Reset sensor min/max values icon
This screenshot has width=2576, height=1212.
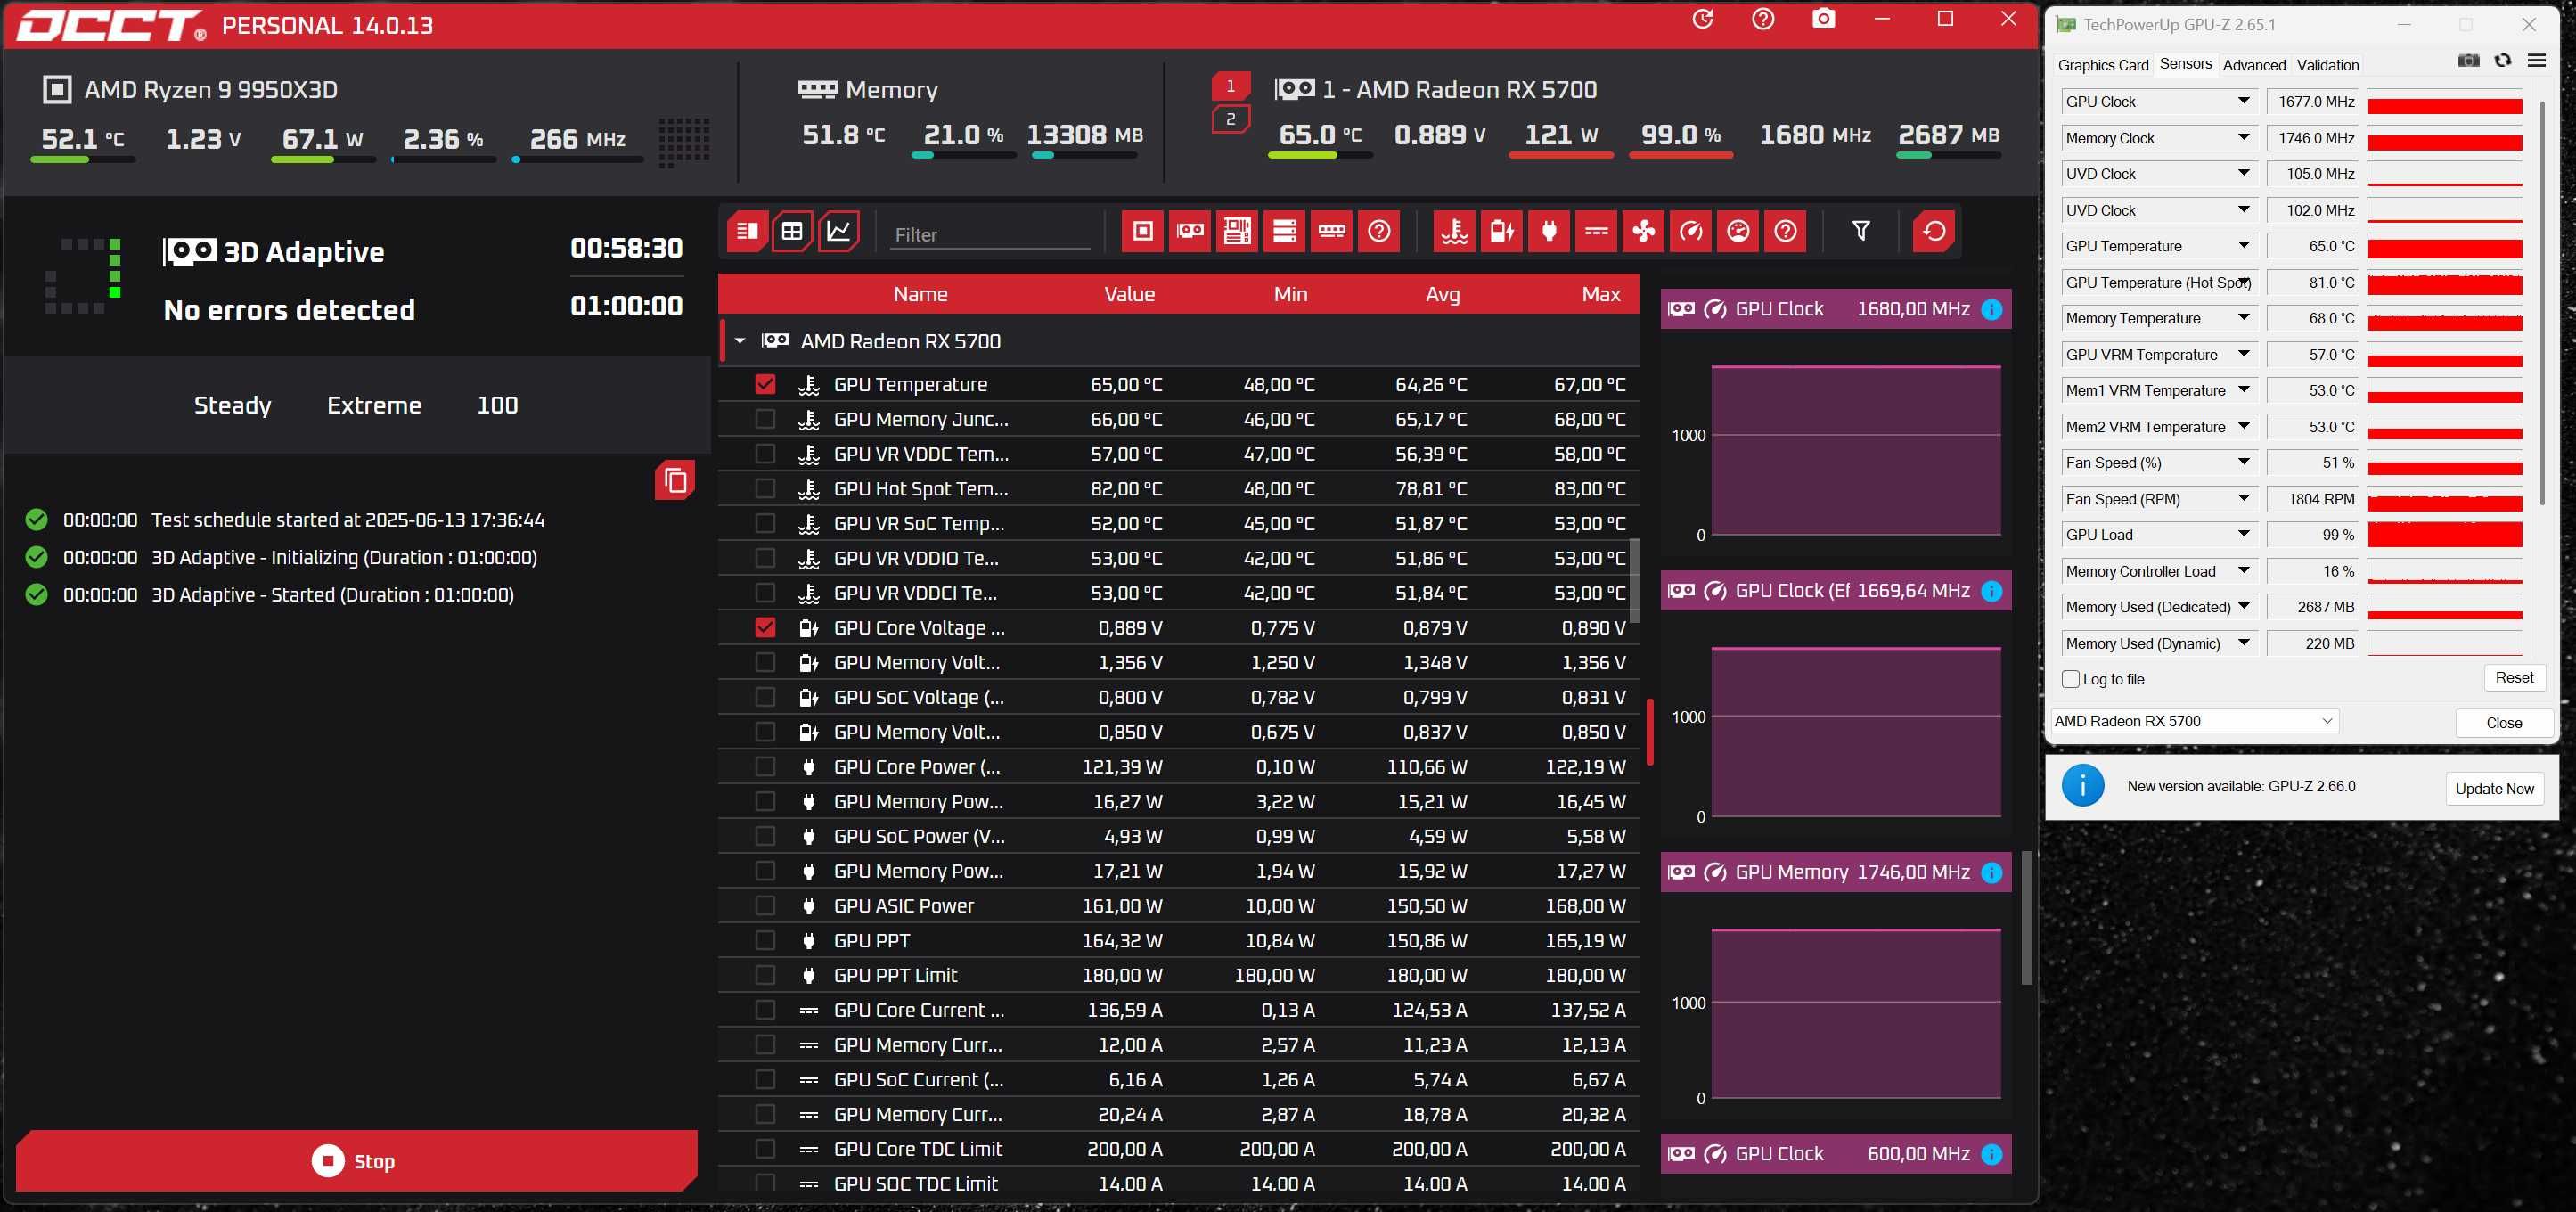[x=1933, y=231]
